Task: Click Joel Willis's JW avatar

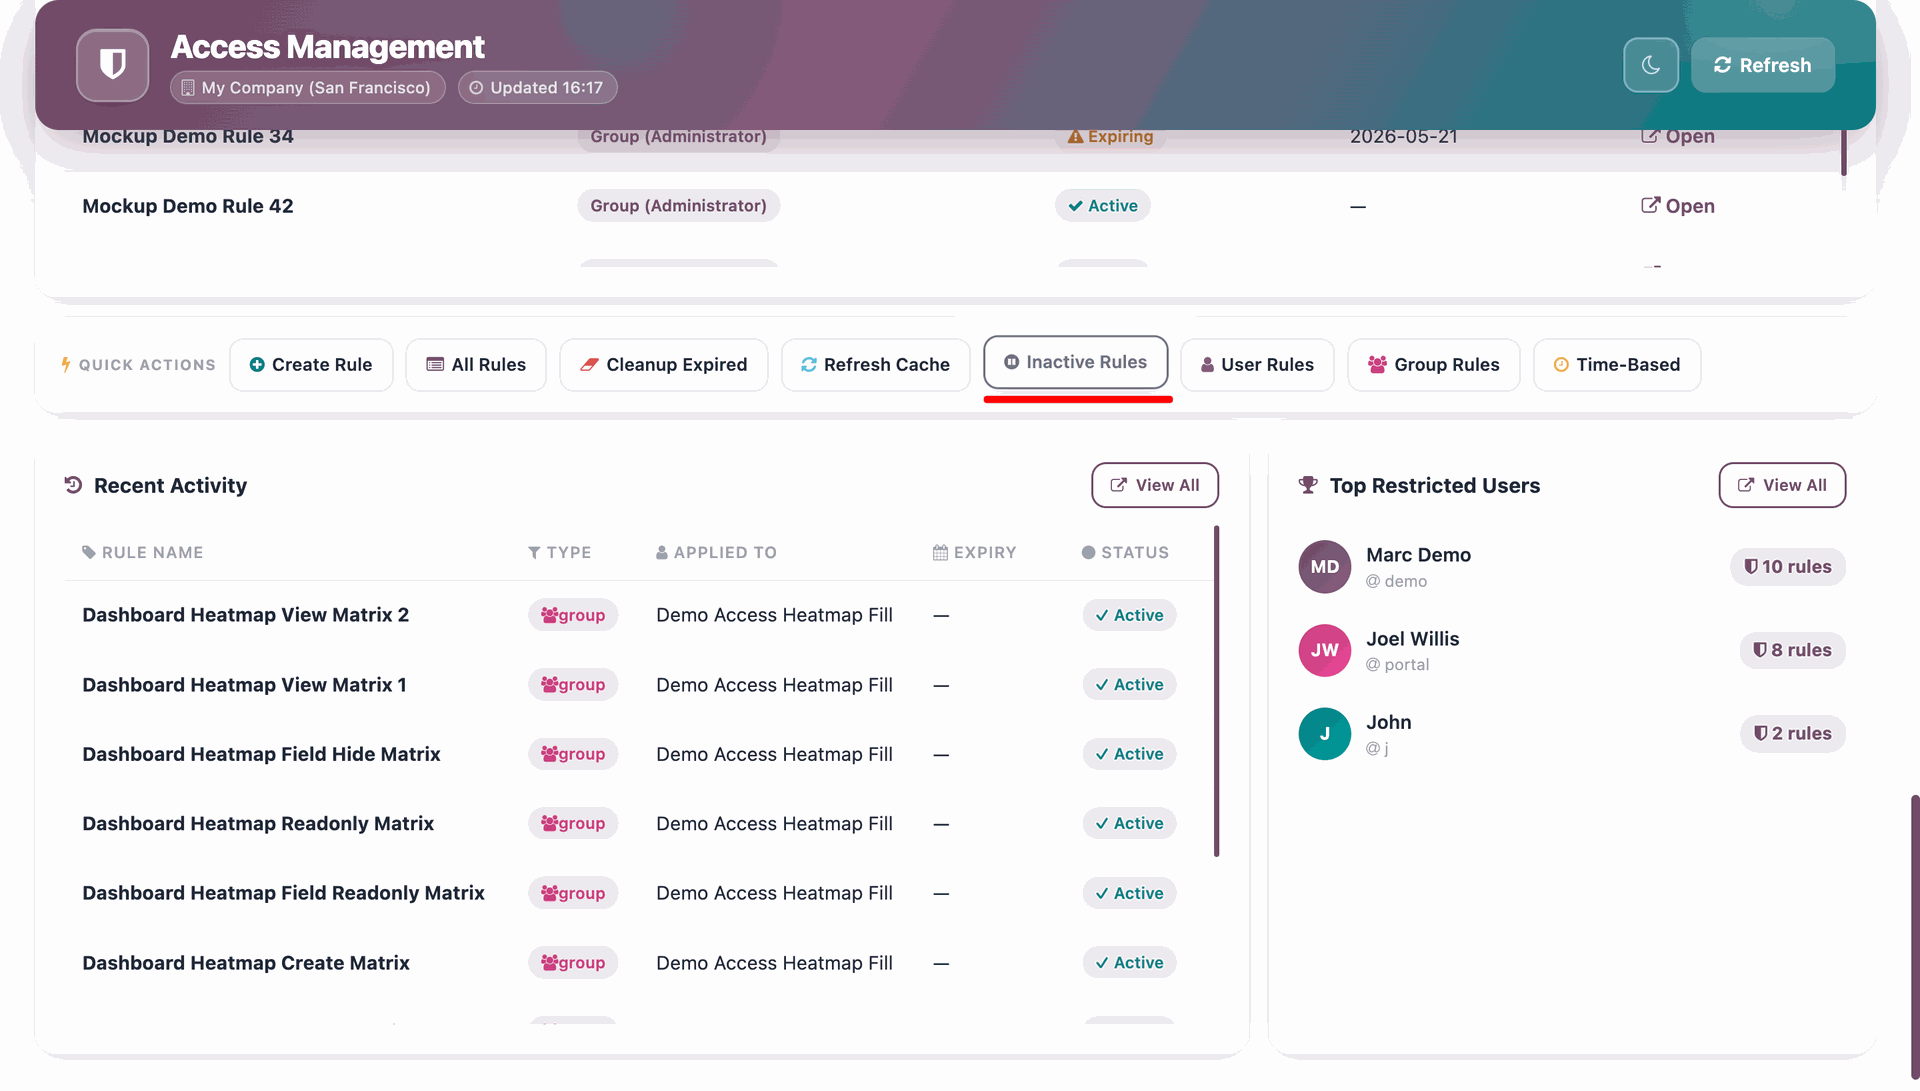Action: pyautogui.click(x=1324, y=650)
